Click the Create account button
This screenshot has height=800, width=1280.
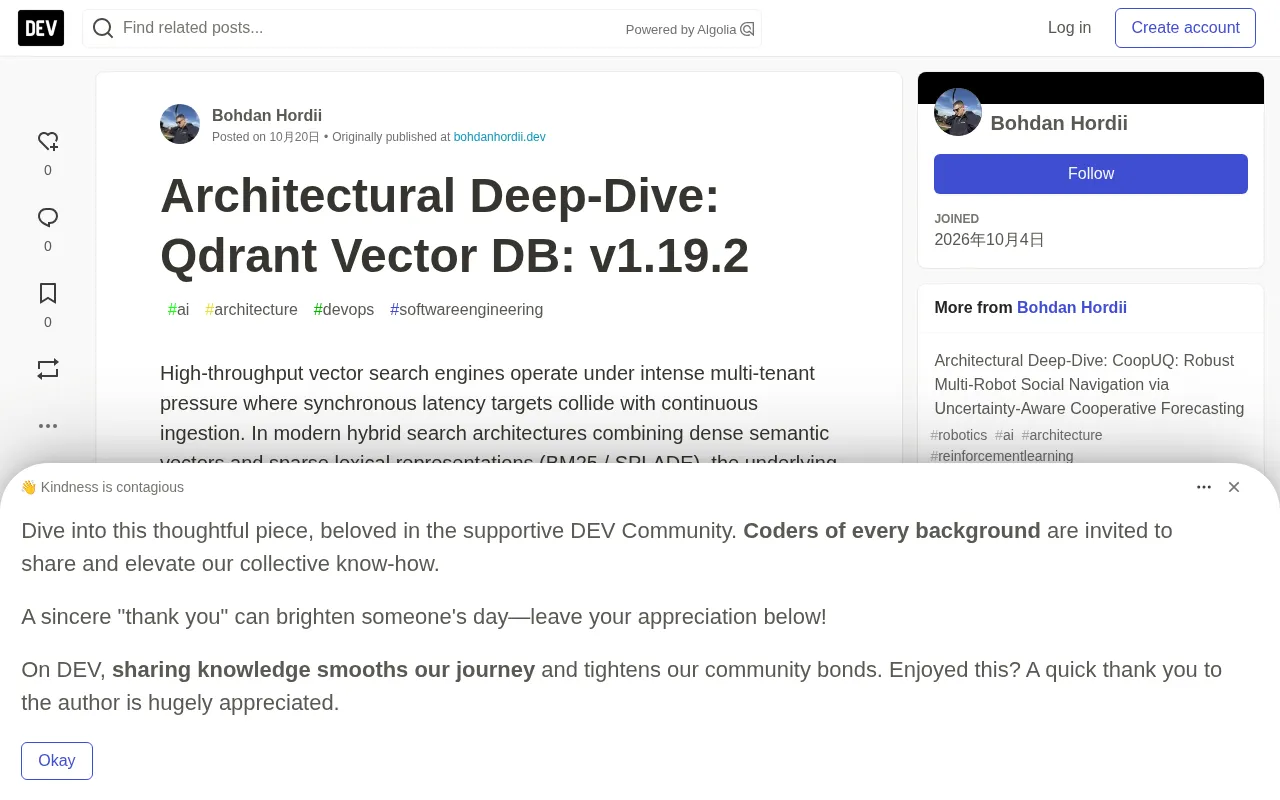(x=1185, y=28)
